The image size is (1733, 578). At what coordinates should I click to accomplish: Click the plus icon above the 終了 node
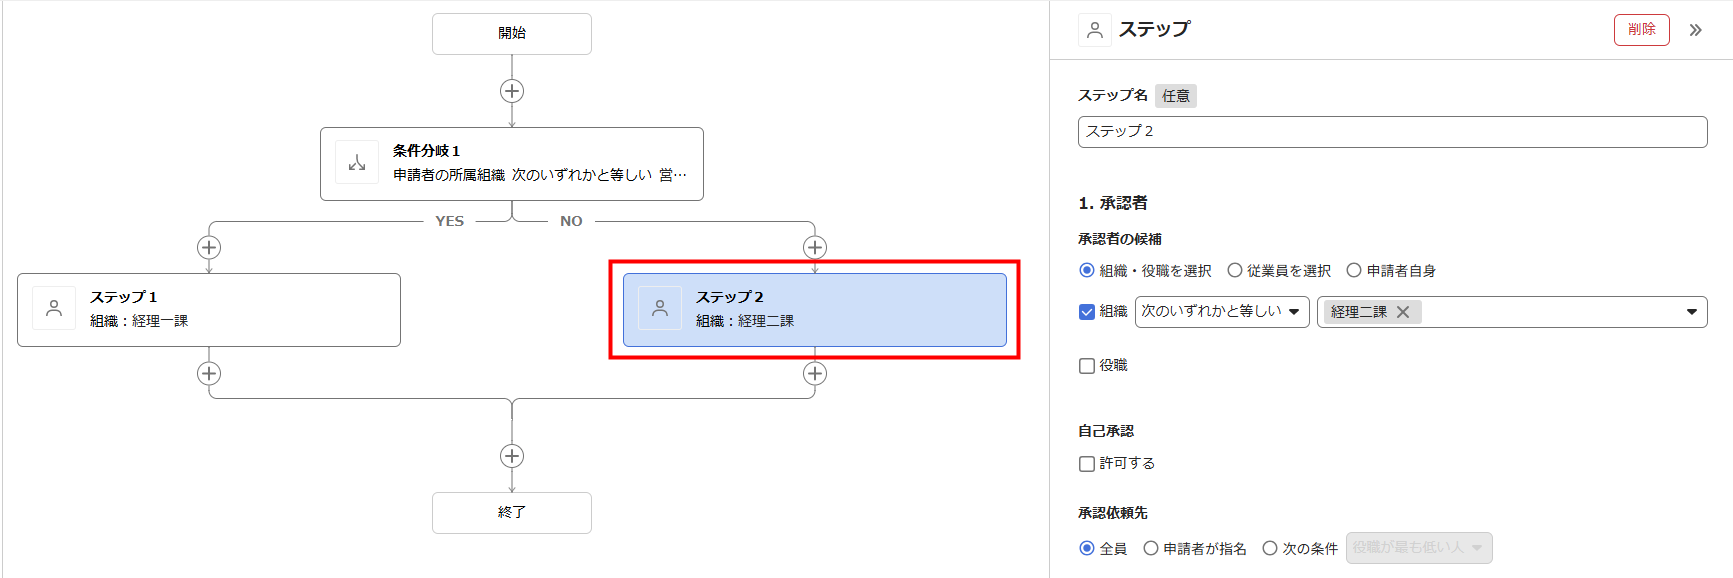pyautogui.click(x=512, y=456)
